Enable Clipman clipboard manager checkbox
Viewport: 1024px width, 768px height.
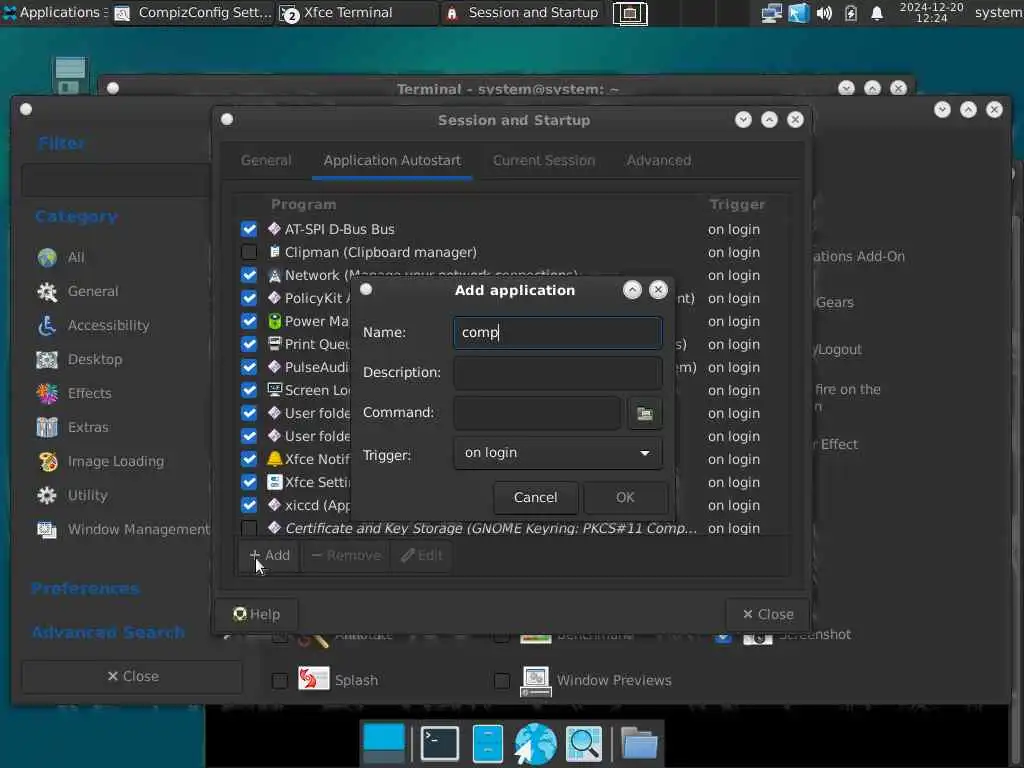[x=249, y=252]
